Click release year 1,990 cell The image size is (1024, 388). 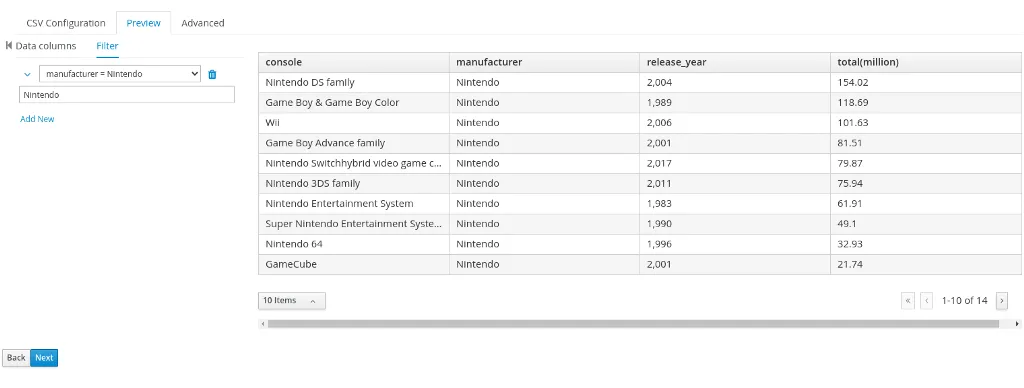[735, 224]
